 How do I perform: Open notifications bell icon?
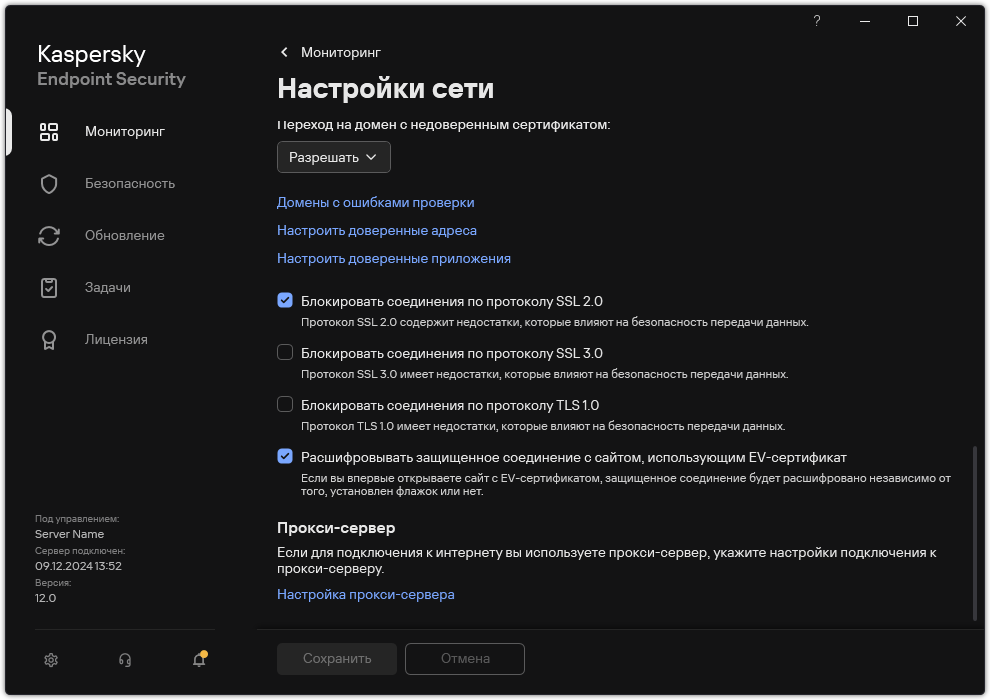point(199,659)
